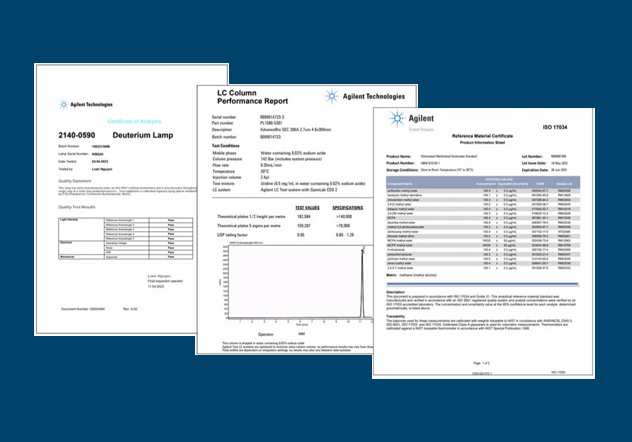Click the "Document Number" footer on lamp certificate
This screenshot has height=442, width=632.
click(83, 309)
